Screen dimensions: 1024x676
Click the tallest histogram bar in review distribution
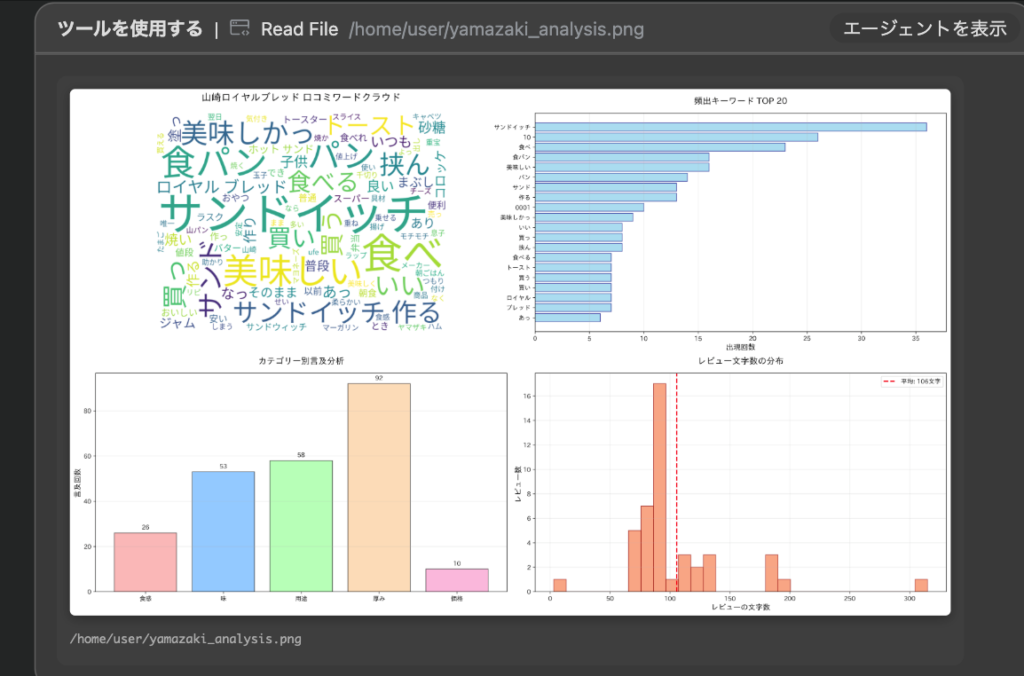click(x=659, y=487)
